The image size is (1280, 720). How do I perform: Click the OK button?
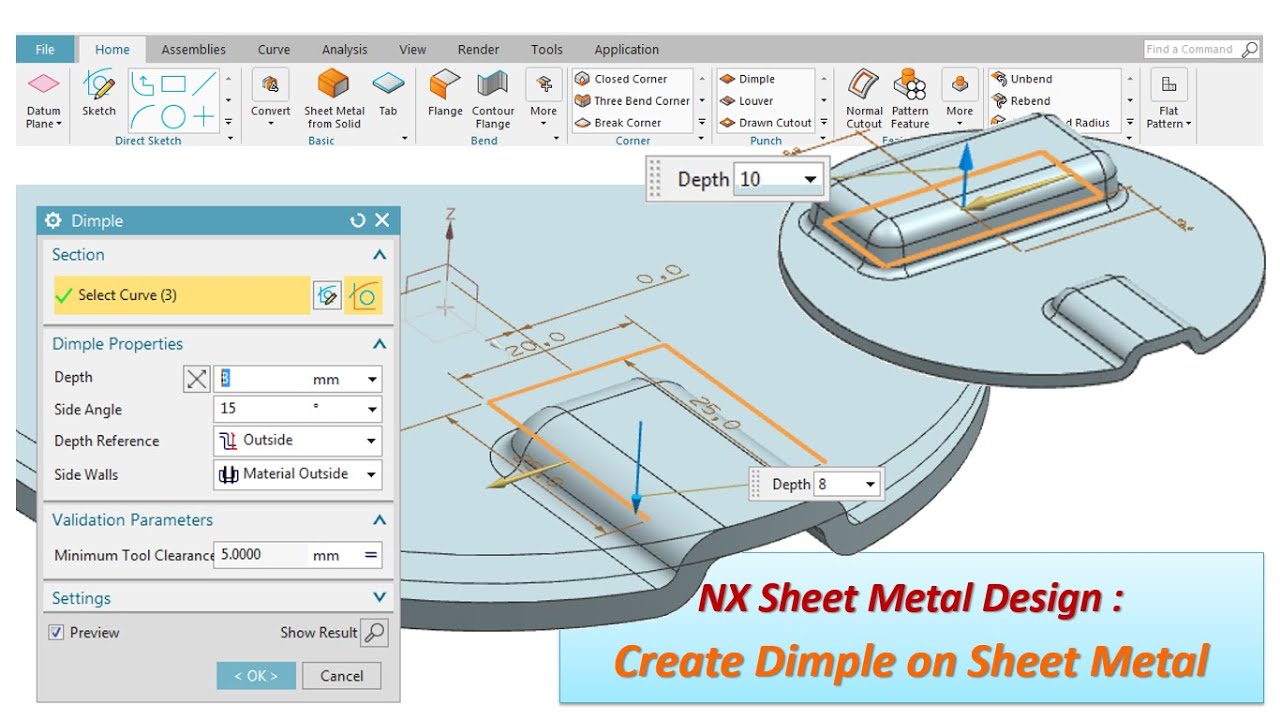pos(256,676)
